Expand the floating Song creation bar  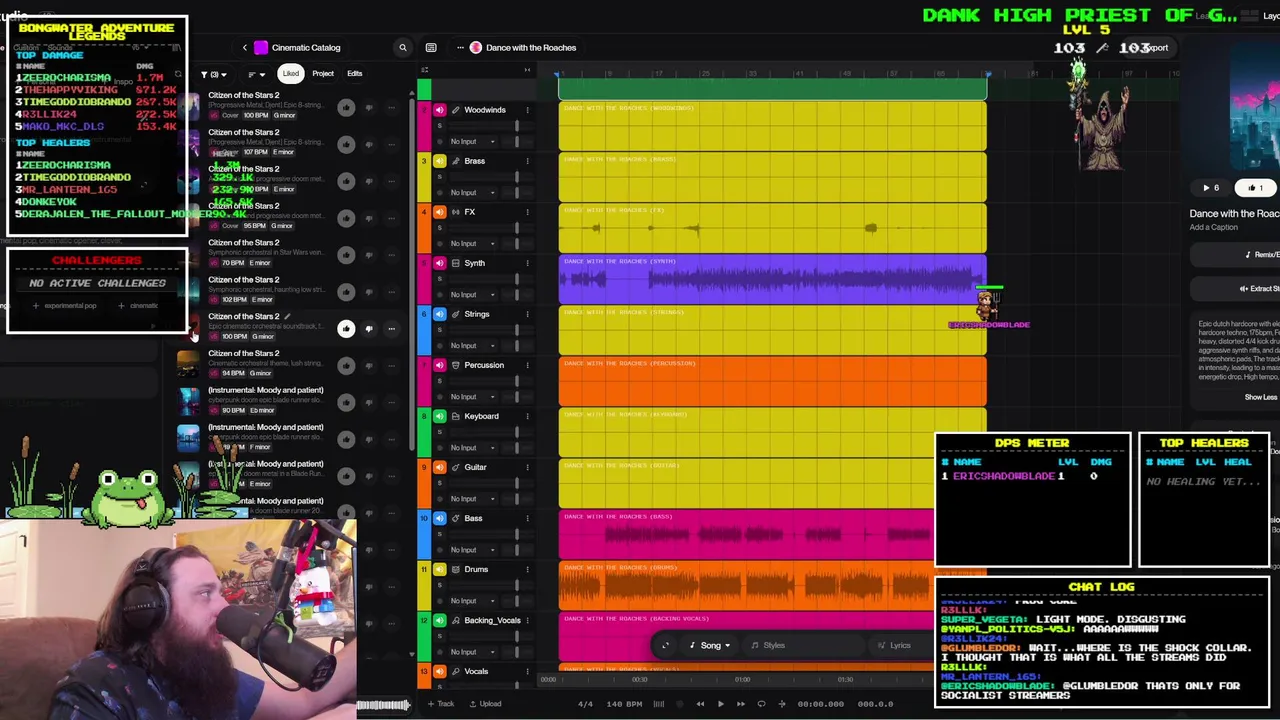coord(665,645)
